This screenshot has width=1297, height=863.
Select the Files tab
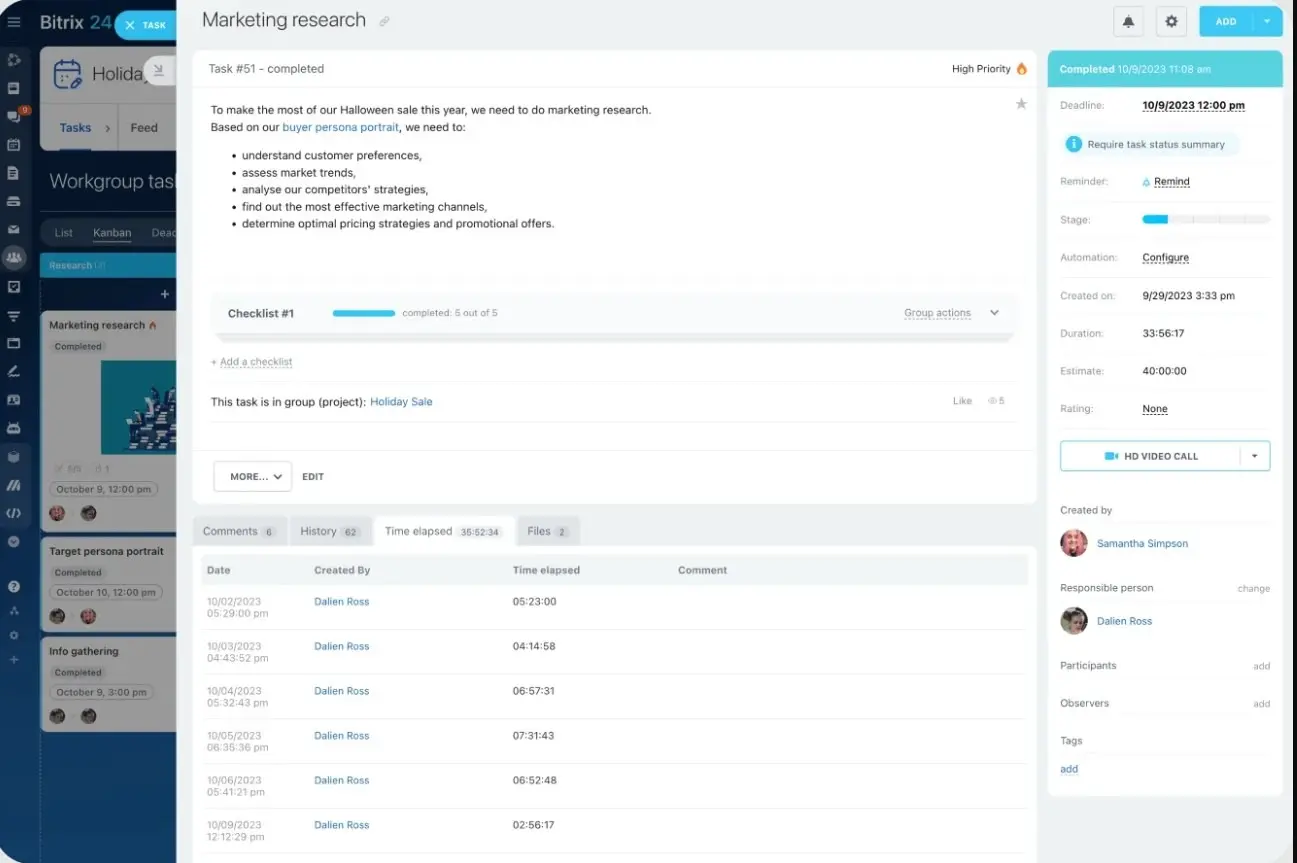[547, 531]
